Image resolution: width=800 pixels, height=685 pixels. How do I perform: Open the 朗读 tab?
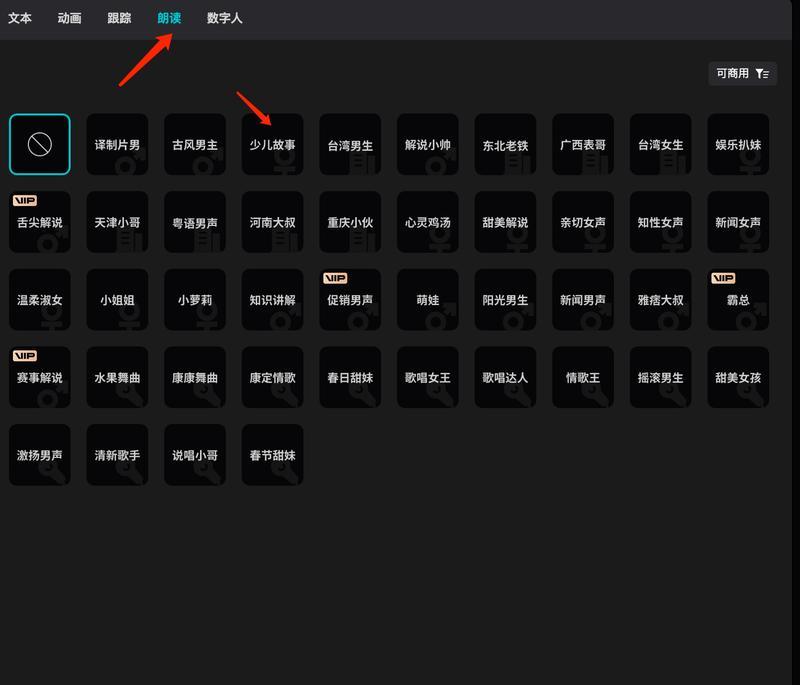(169, 18)
